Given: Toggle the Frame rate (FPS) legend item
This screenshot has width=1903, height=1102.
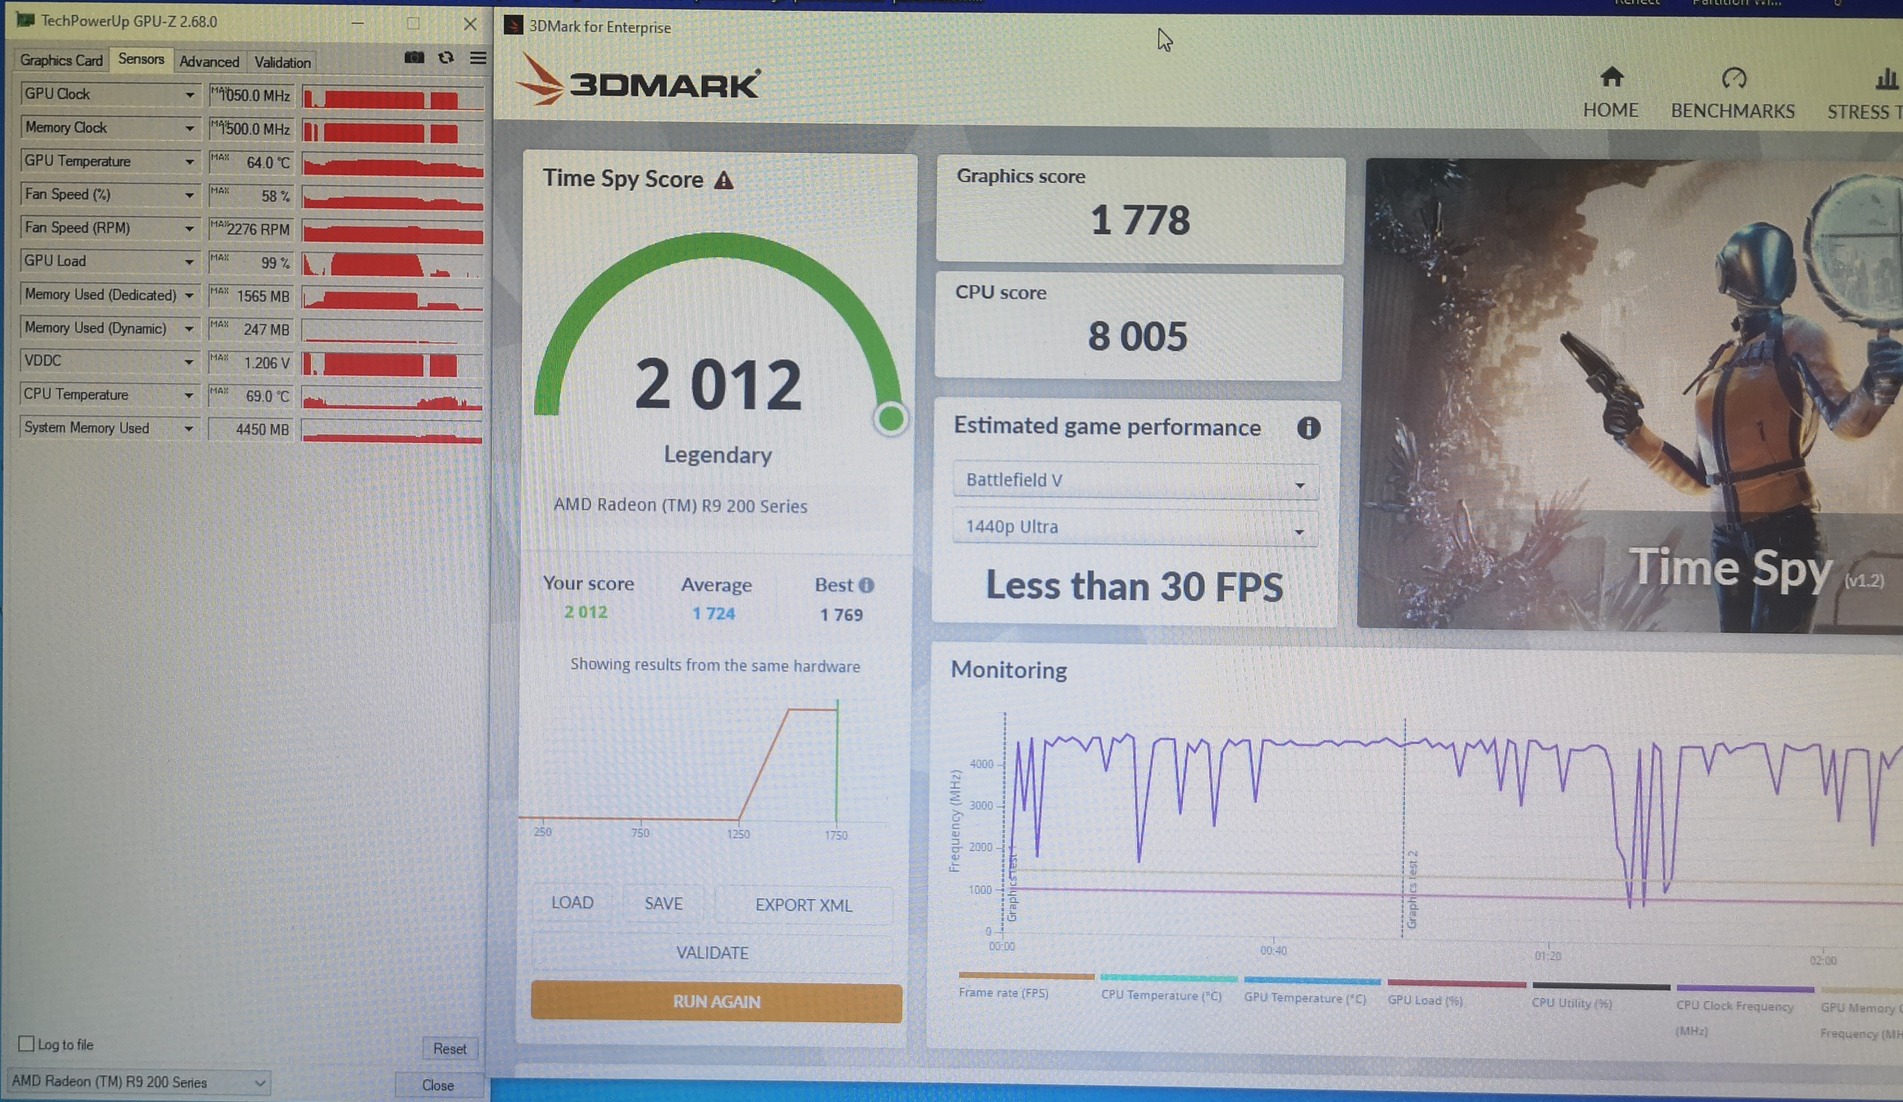Looking at the screenshot, I should [x=1025, y=985].
